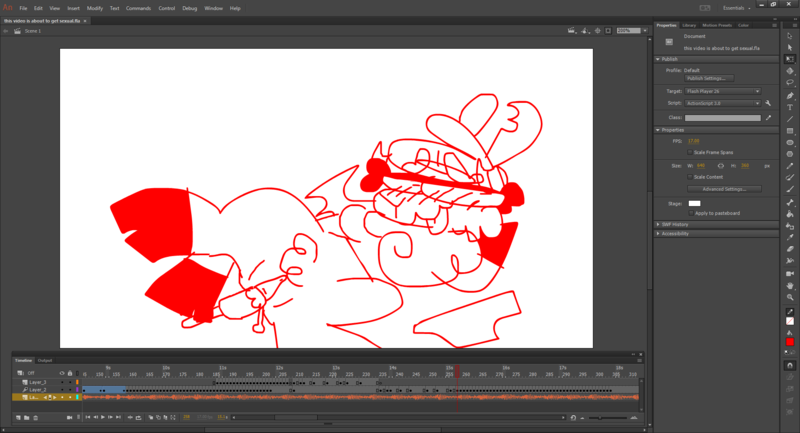
Task: Click the ActionScript settings wrench icon
Action: (x=768, y=103)
